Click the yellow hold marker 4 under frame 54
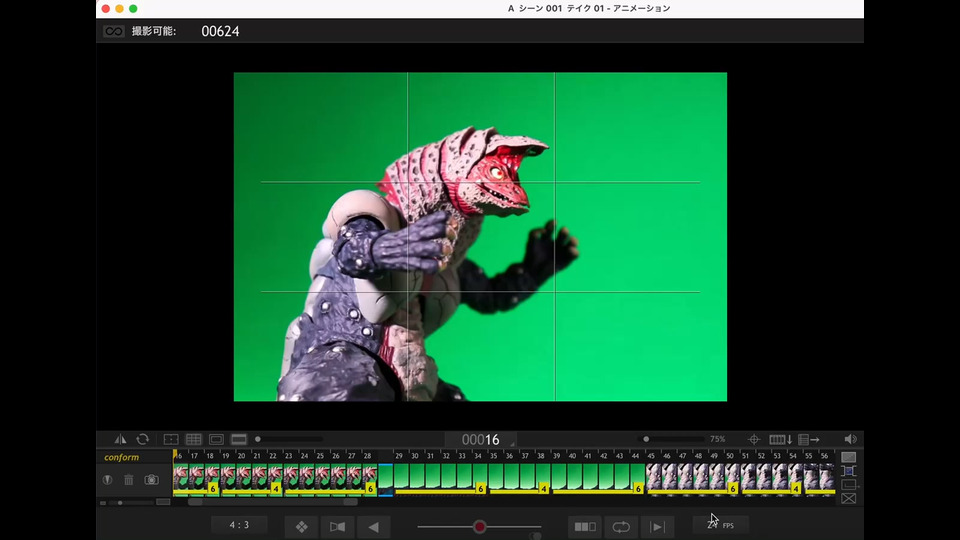This screenshot has width=960, height=540. [x=796, y=489]
